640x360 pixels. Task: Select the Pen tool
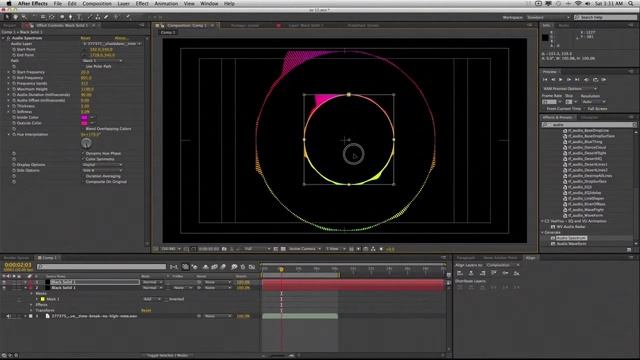(70, 17)
